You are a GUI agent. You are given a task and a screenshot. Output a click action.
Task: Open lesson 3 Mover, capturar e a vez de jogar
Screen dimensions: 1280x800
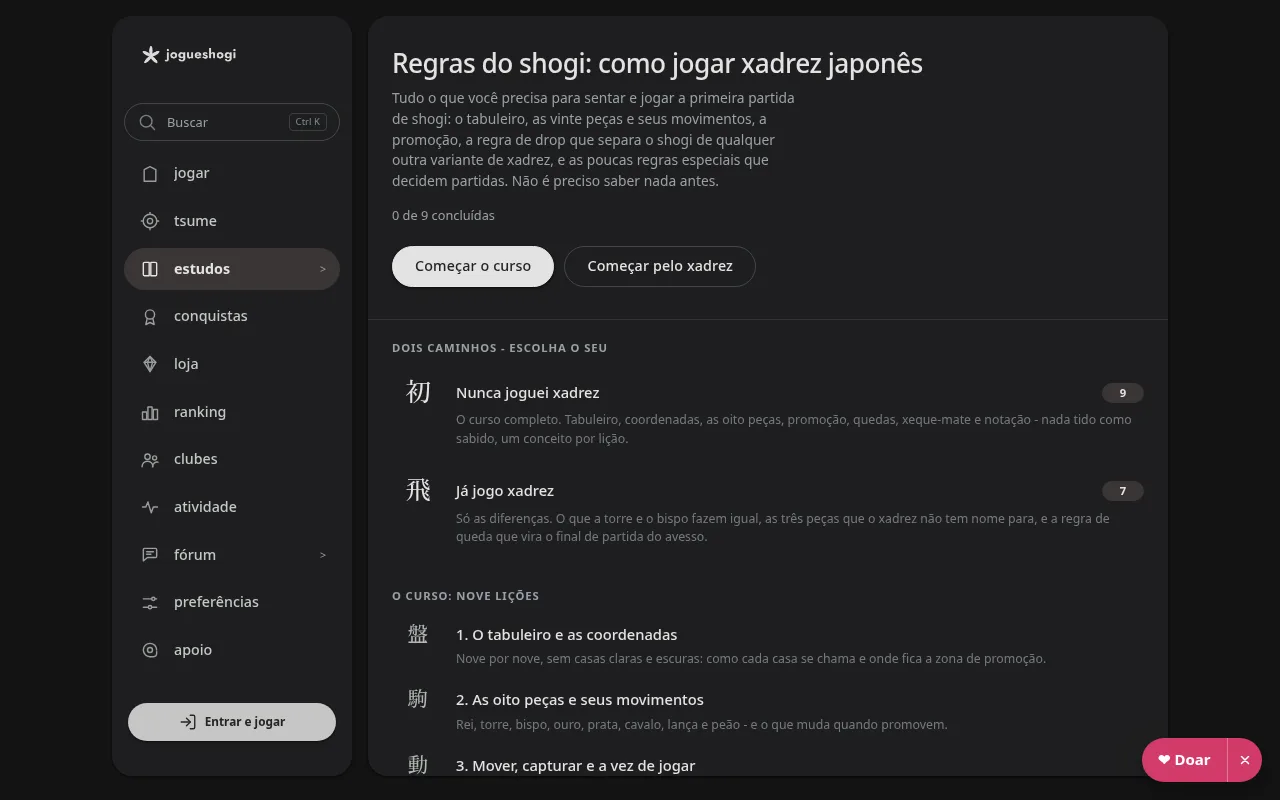tap(768, 765)
